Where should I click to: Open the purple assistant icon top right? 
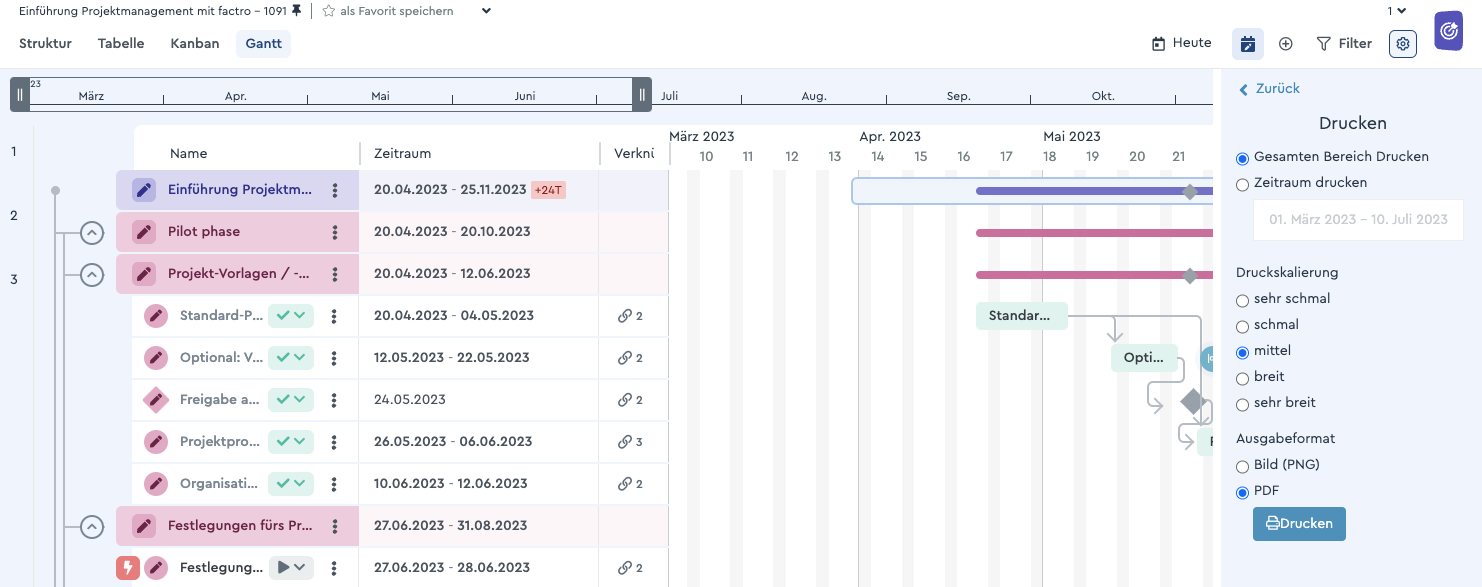coord(1448,32)
